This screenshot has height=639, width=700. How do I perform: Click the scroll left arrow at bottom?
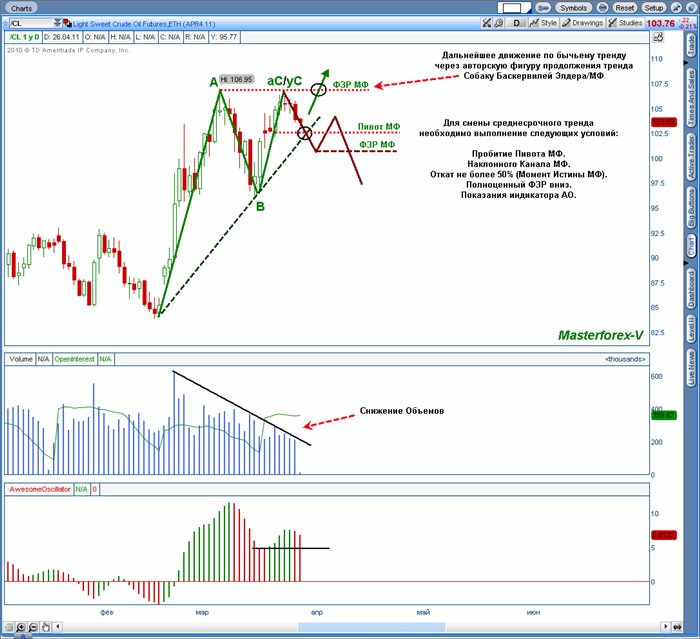[58, 627]
